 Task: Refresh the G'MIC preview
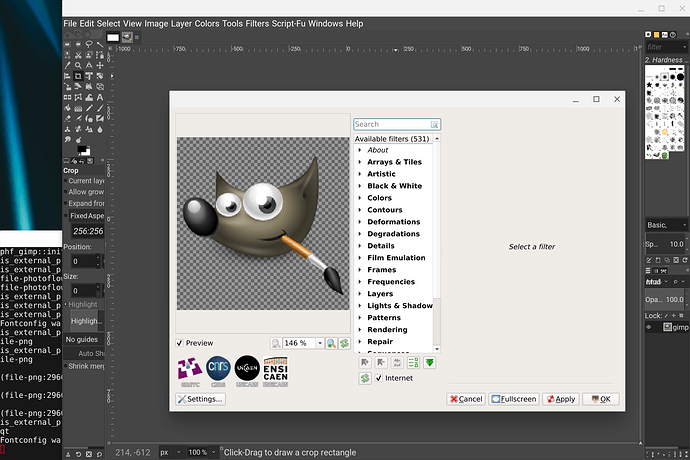(345, 343)
